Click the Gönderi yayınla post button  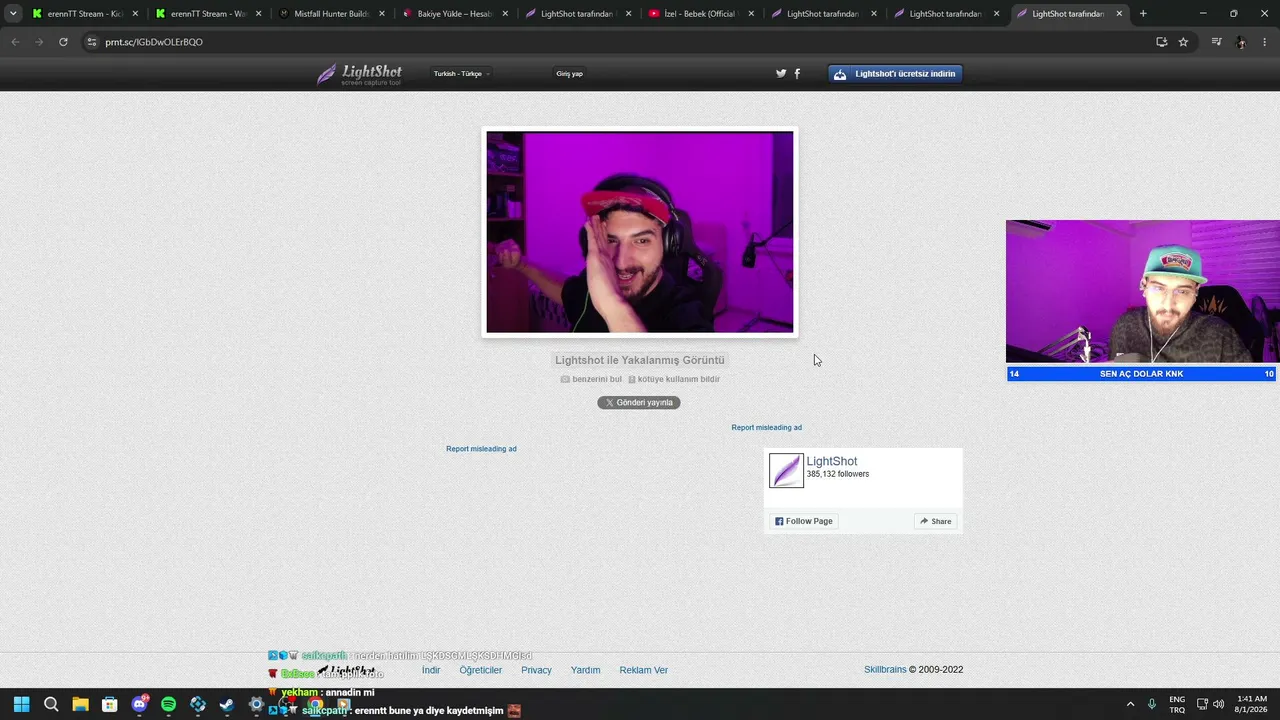point(639,402)
